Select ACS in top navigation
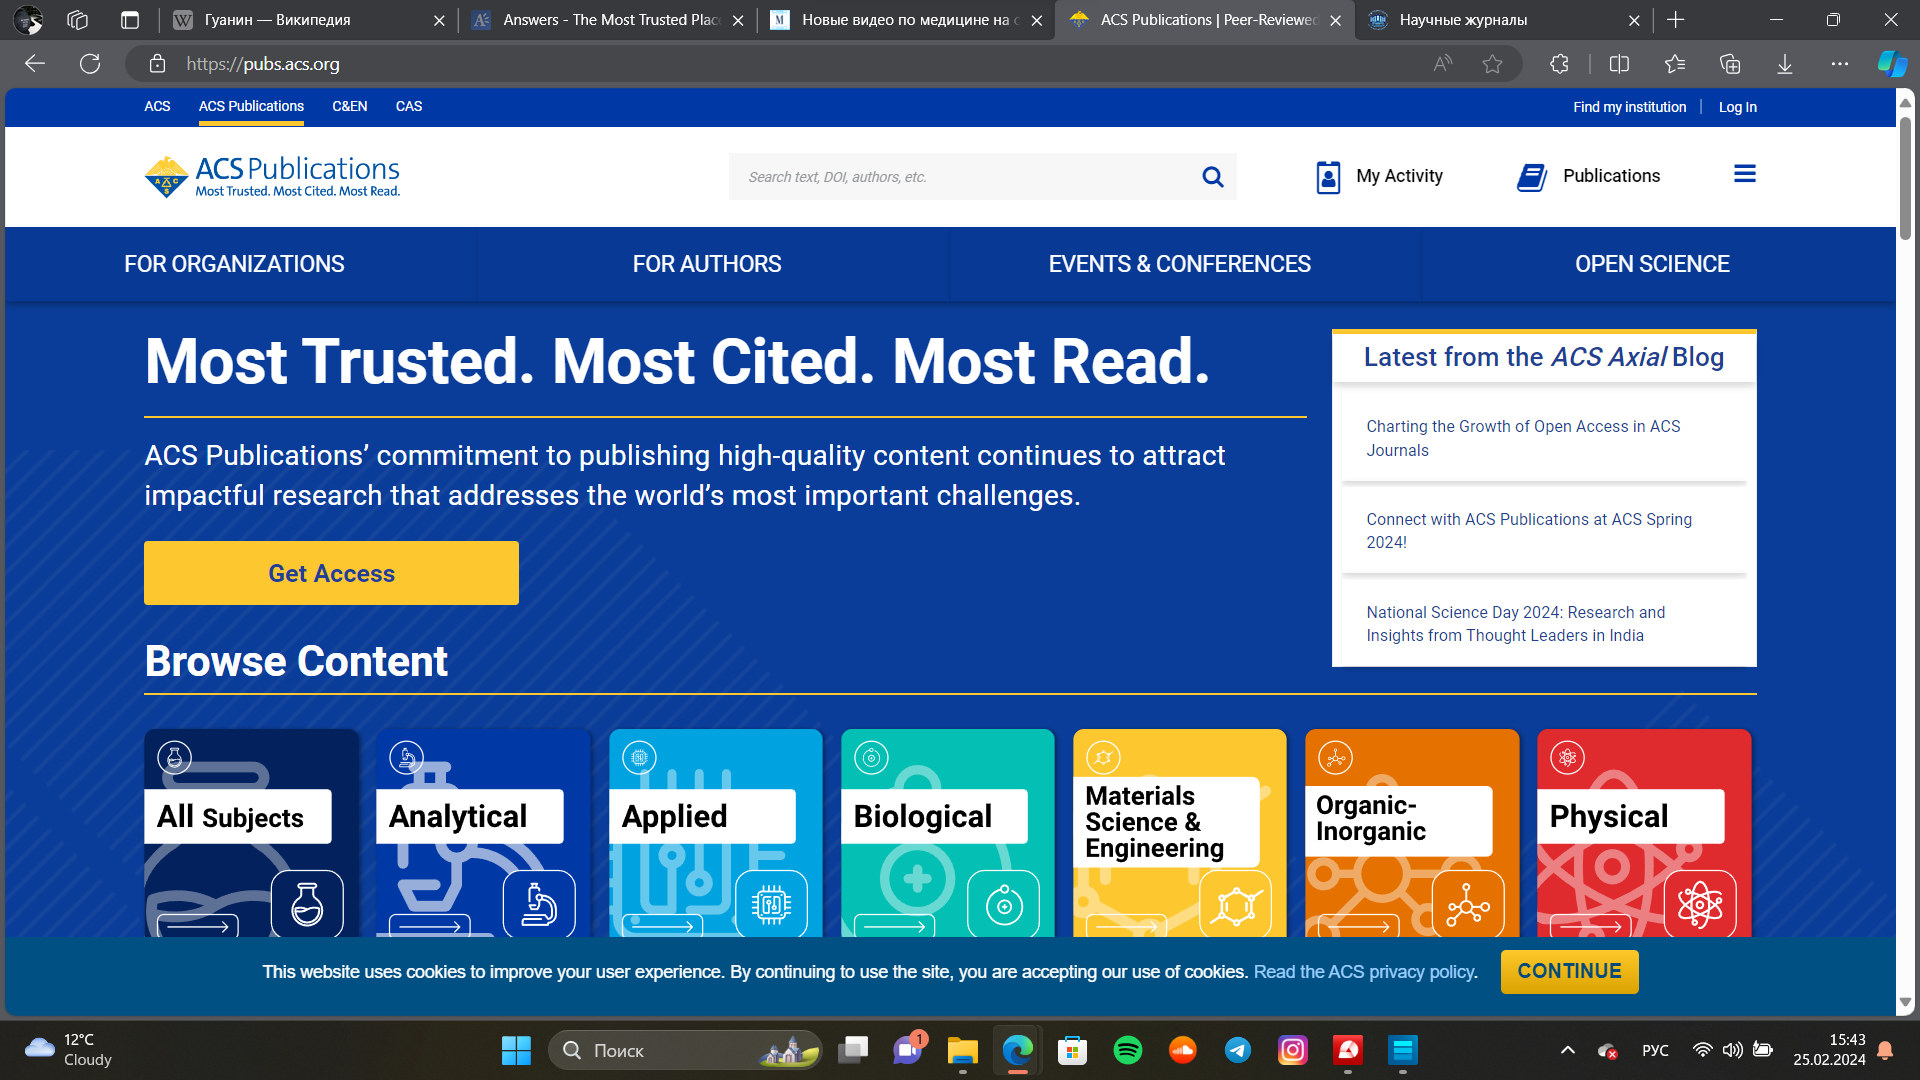The image size is (1920, 1080). 157,106
